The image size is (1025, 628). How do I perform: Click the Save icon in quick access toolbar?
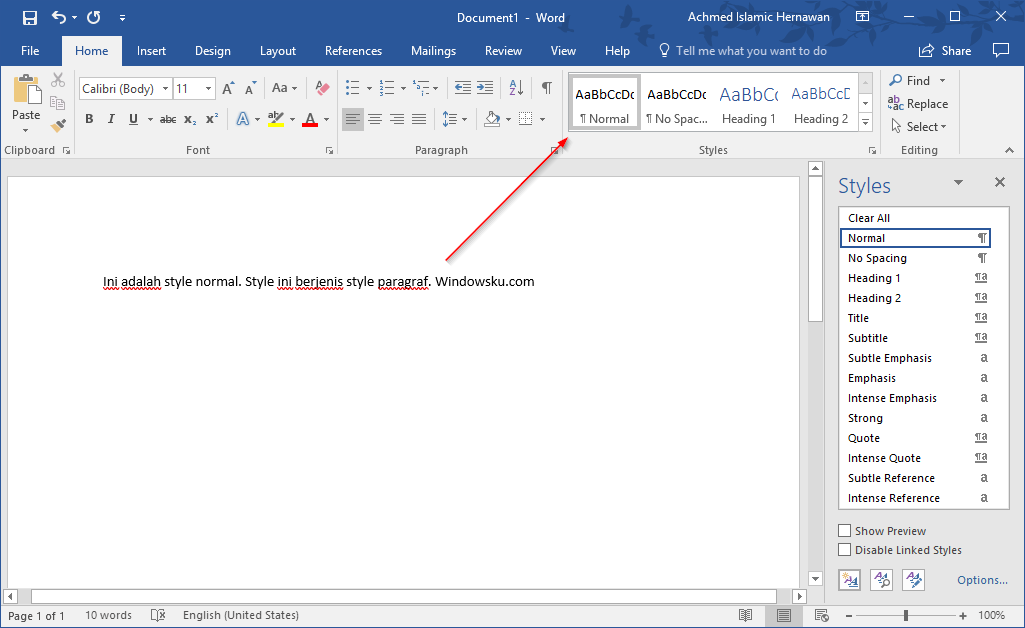(29, 18)
